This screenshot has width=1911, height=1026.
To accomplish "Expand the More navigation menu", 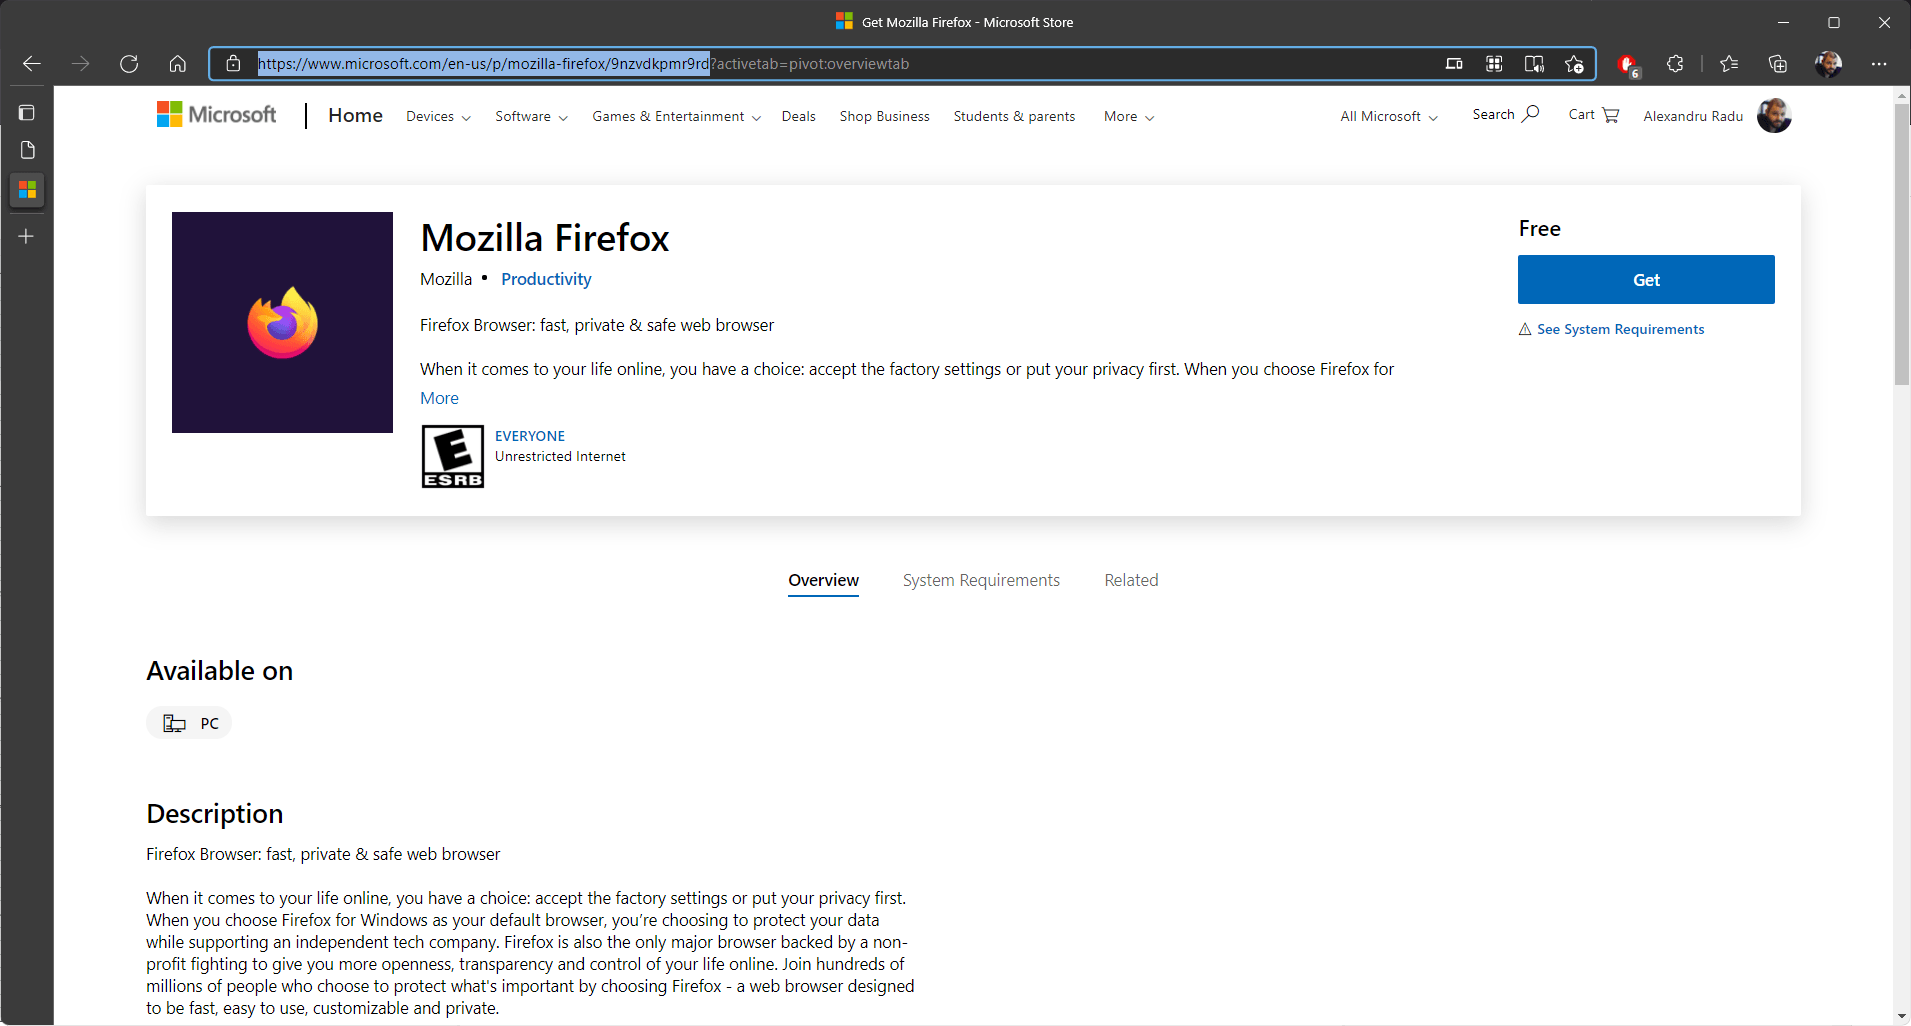I will [1129, 117].
